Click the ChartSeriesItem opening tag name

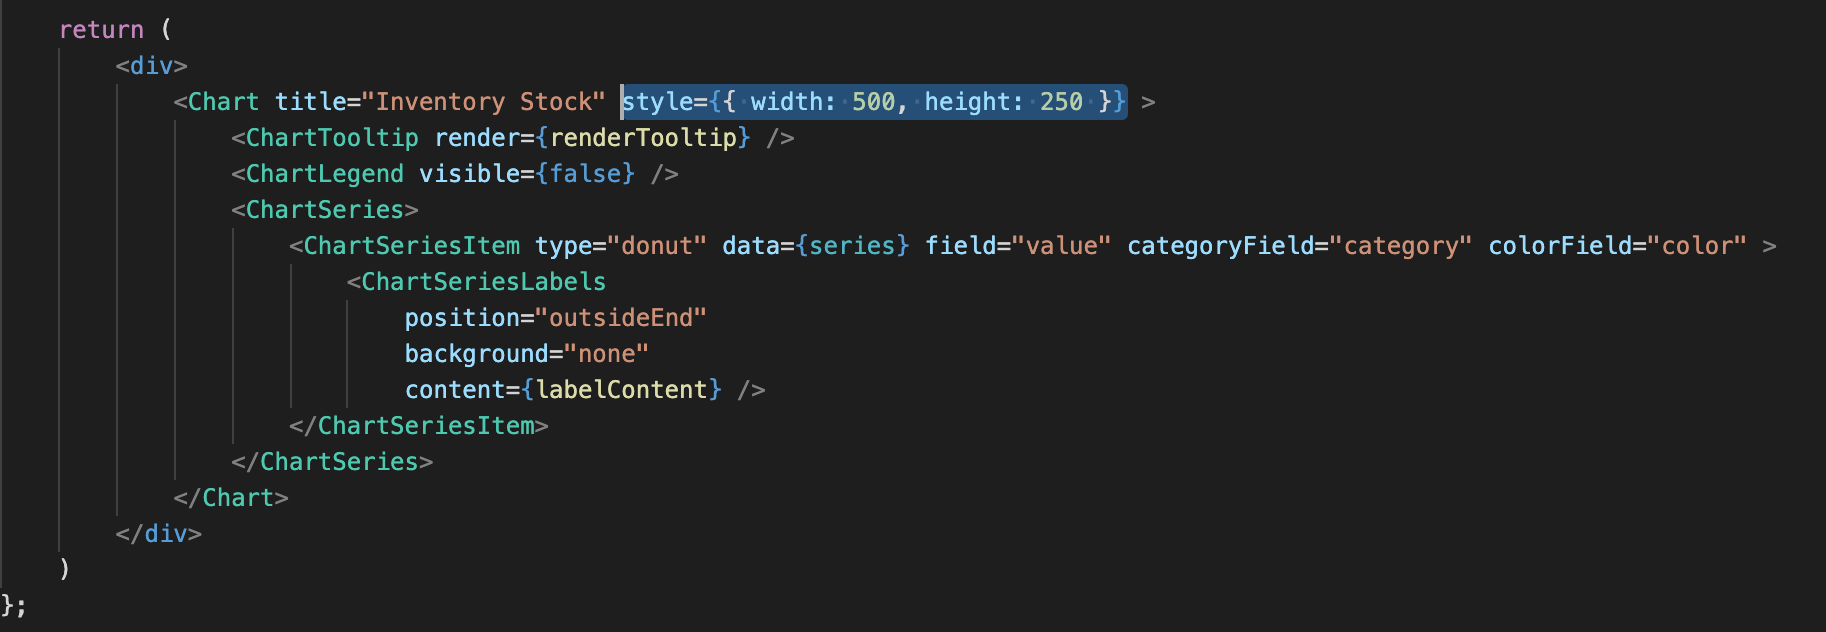tap(412, 246)
